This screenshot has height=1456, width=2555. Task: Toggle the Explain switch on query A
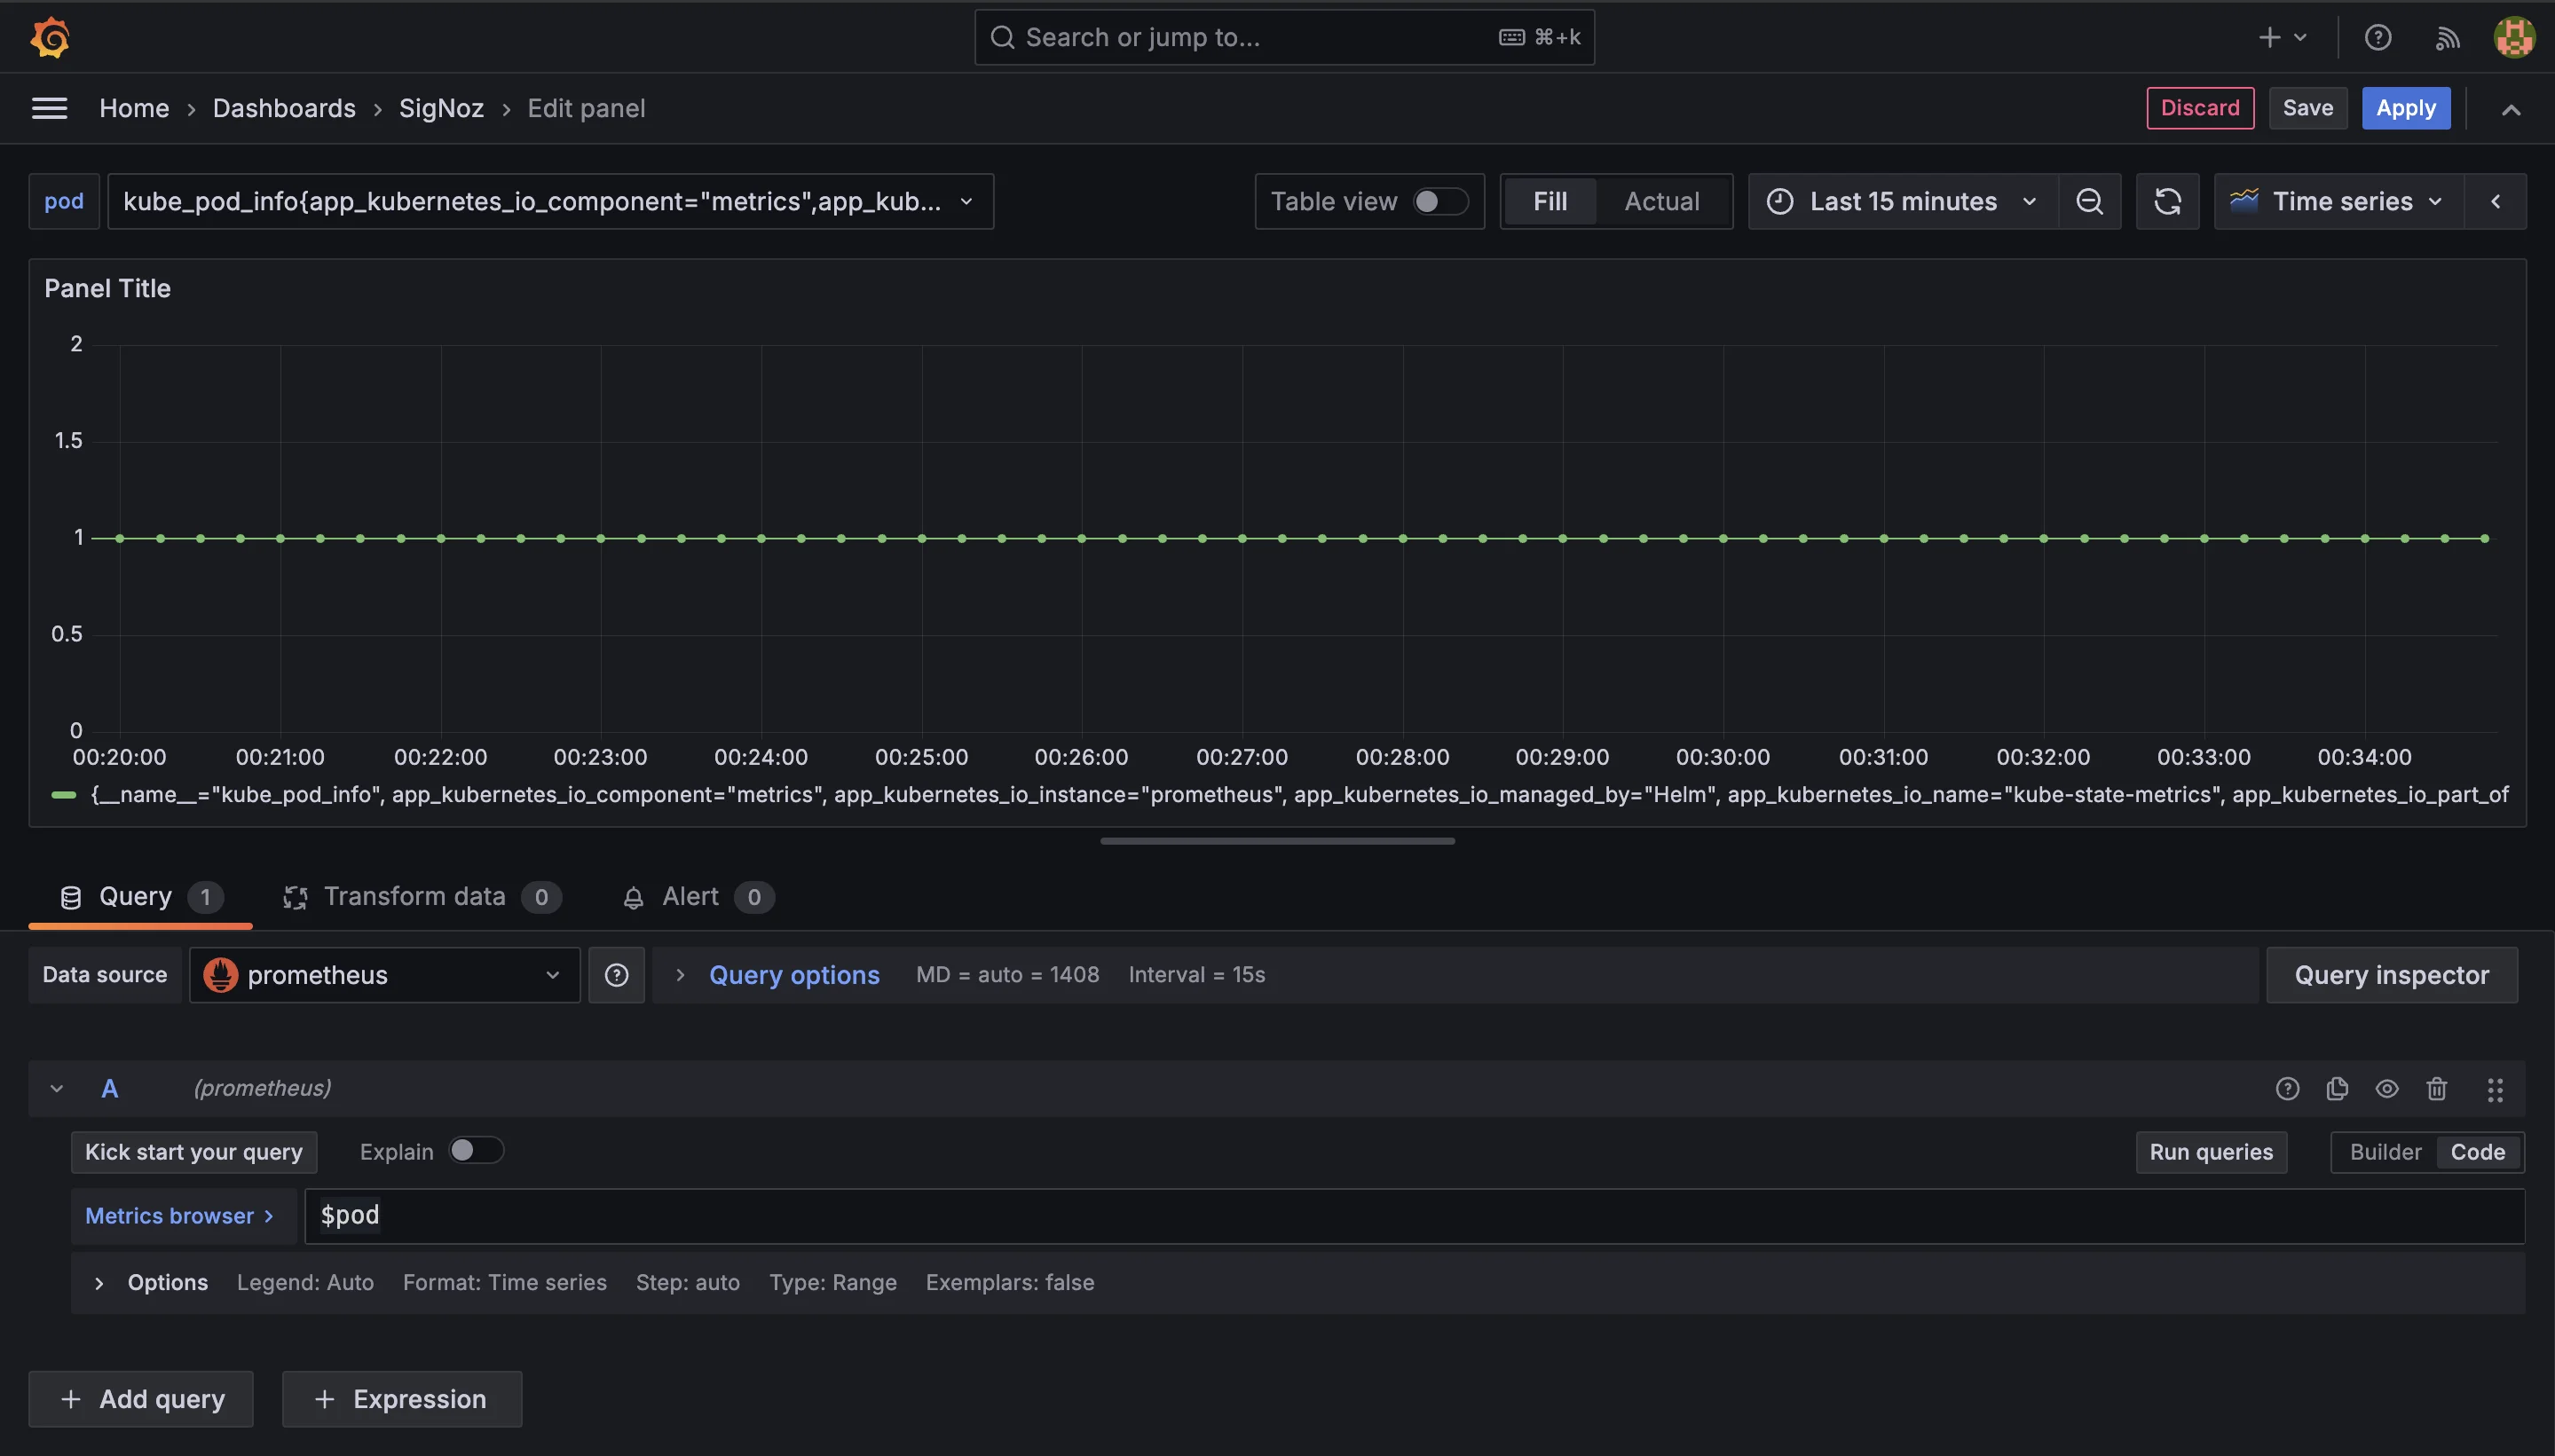pos(474,1153)
